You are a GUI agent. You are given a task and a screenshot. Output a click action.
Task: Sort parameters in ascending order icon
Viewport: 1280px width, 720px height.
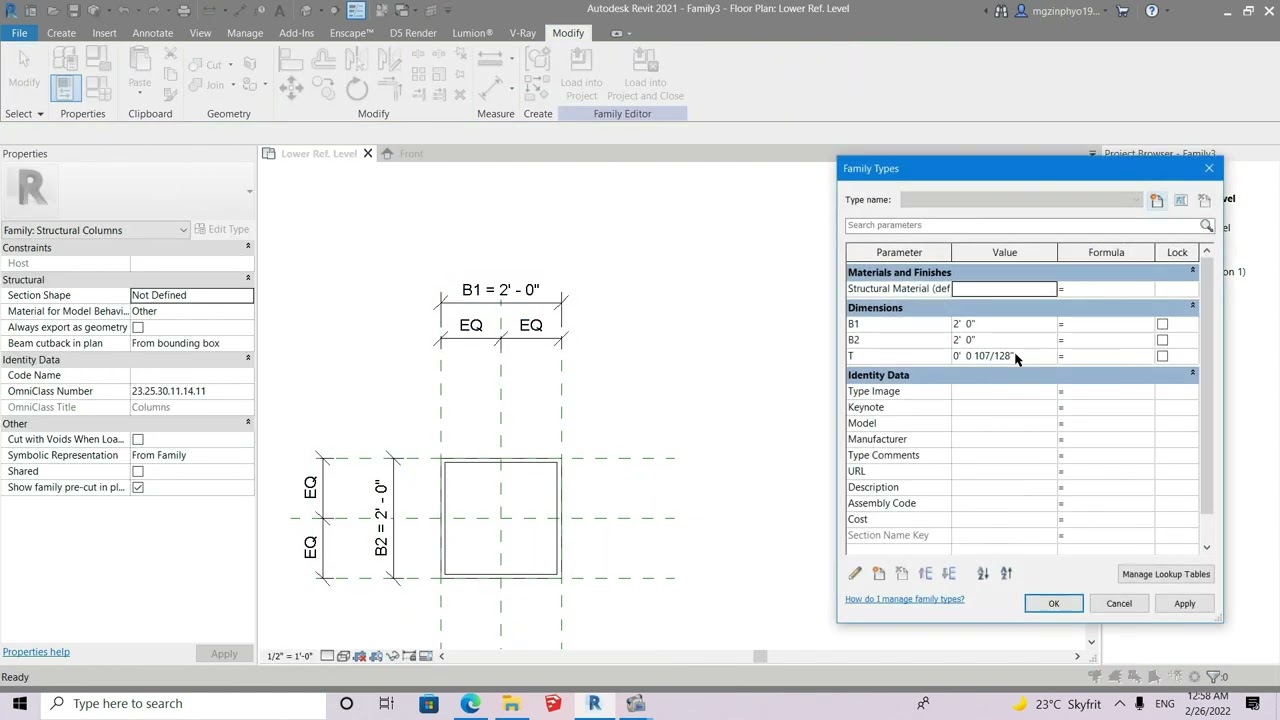[x=983, y=574]
